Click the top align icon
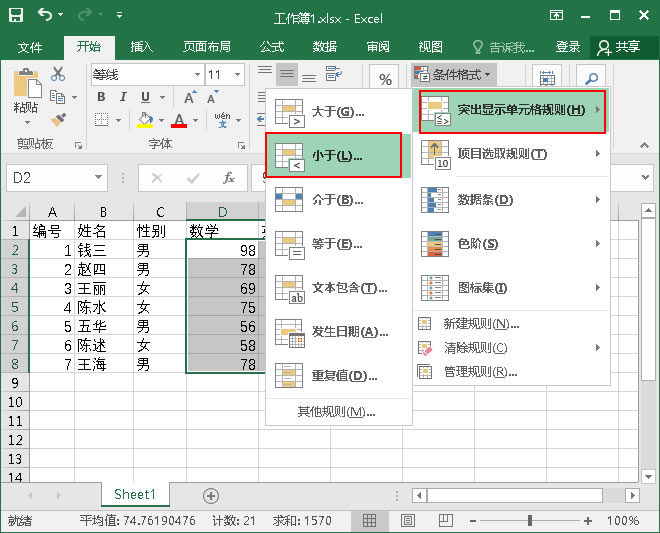The height and width of the screenshot is (533, 660). 265,71
